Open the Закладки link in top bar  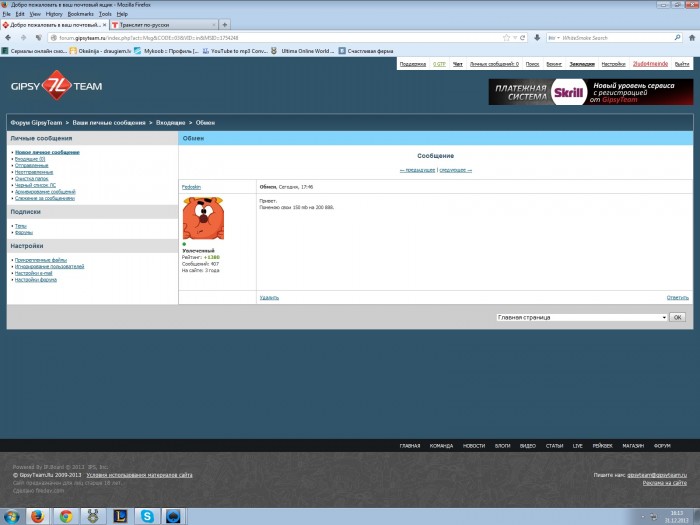coord(582,64)
